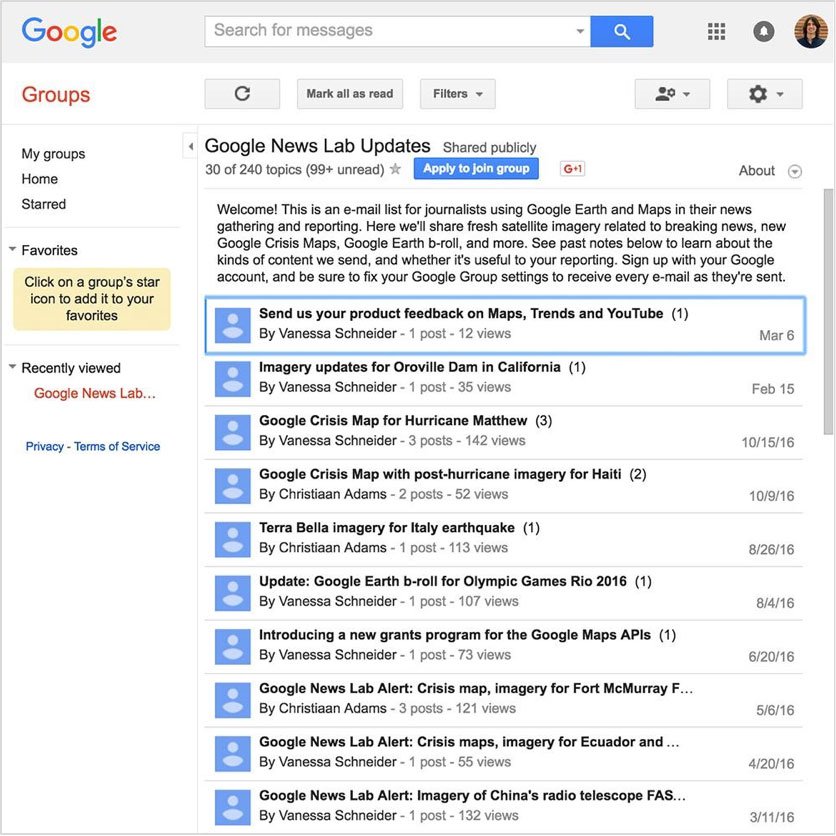Open topic Crisis map, imagery for Fort McMurray
The height and width of the screenshot is (836, 836).
(476, 689)
